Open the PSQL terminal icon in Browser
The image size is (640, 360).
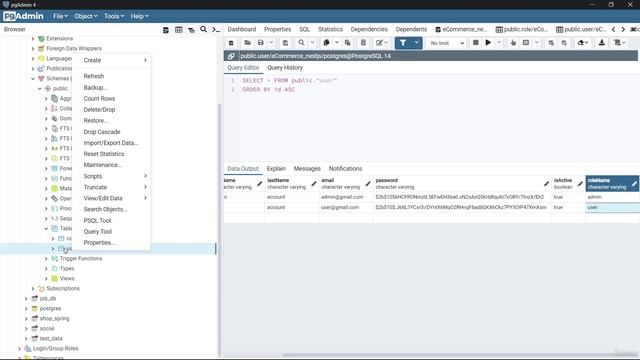pyautogui.click(x=216, y=30)
